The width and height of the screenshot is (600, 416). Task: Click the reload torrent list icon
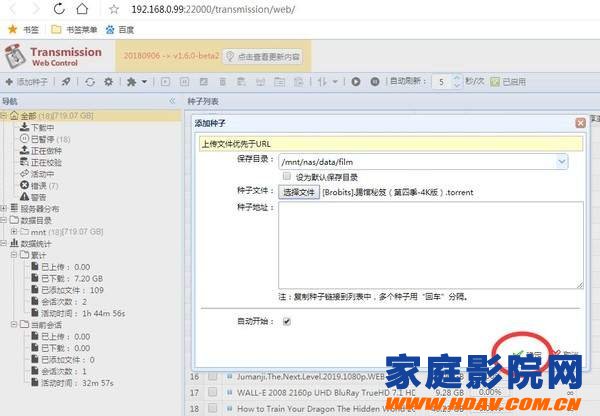click(x=90, y=82)
